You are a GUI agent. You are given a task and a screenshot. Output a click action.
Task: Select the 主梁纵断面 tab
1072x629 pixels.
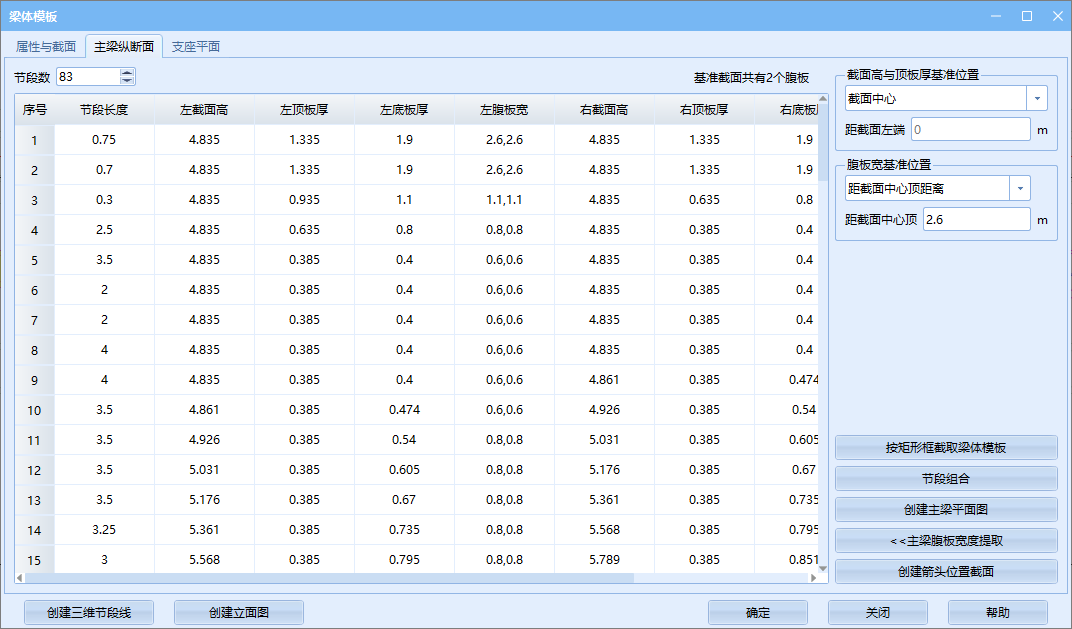(x=124, y=47)
